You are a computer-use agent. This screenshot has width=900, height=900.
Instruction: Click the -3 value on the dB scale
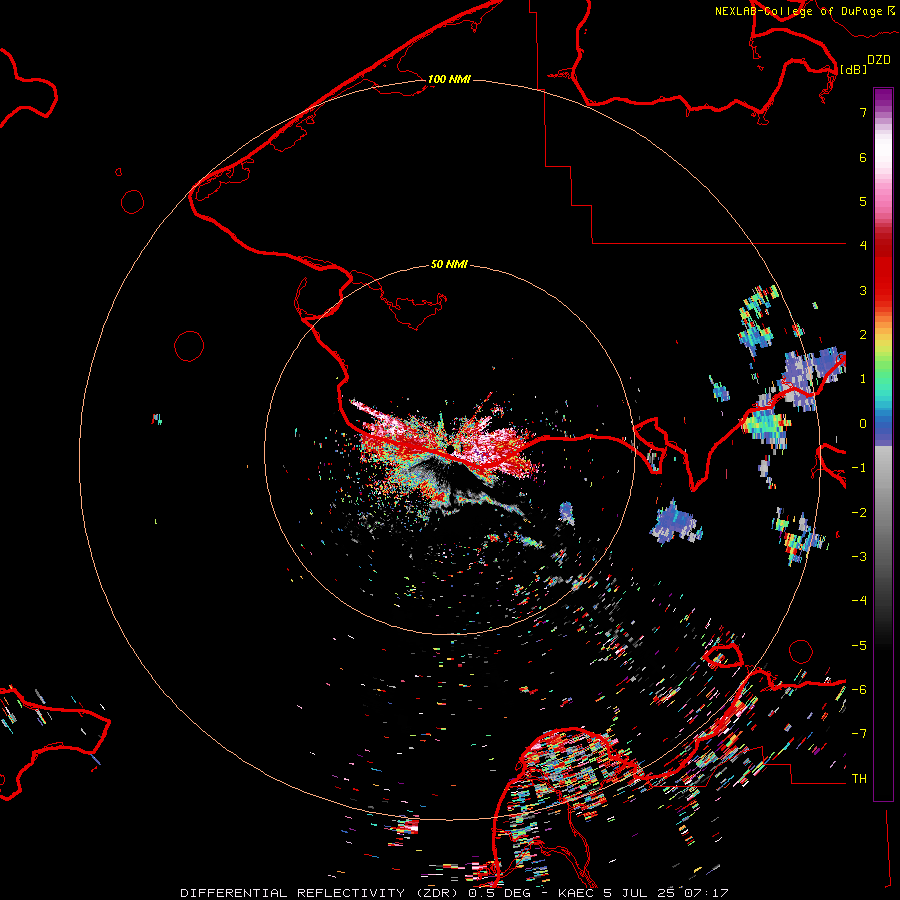[x=859, y=557]
